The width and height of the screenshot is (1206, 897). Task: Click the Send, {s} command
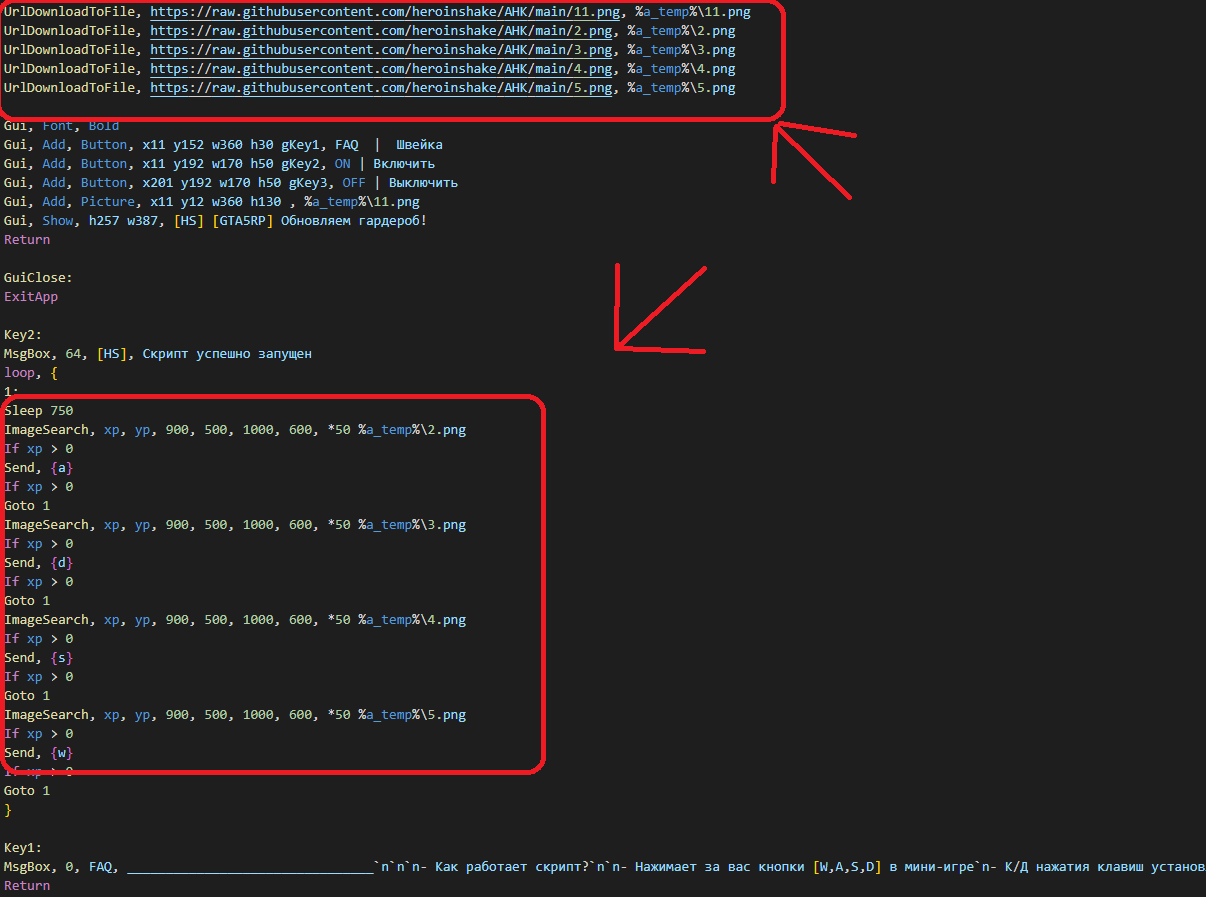click(38, 658)
